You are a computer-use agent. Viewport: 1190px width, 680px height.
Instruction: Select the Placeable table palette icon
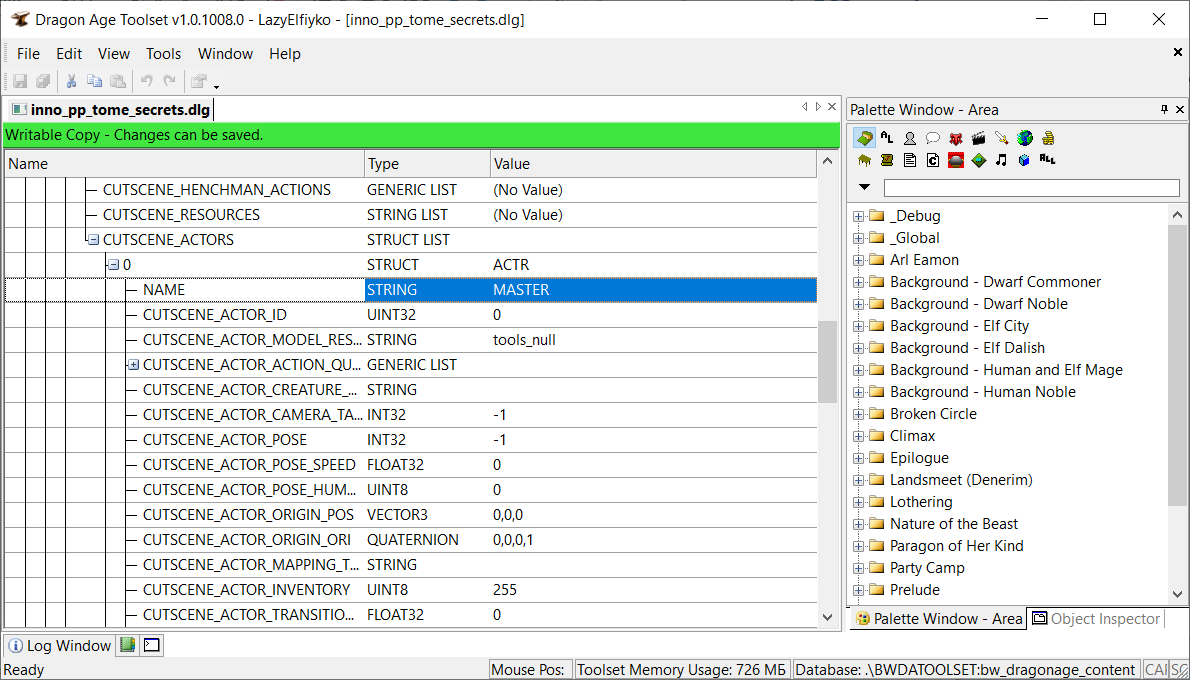(864, 160)
